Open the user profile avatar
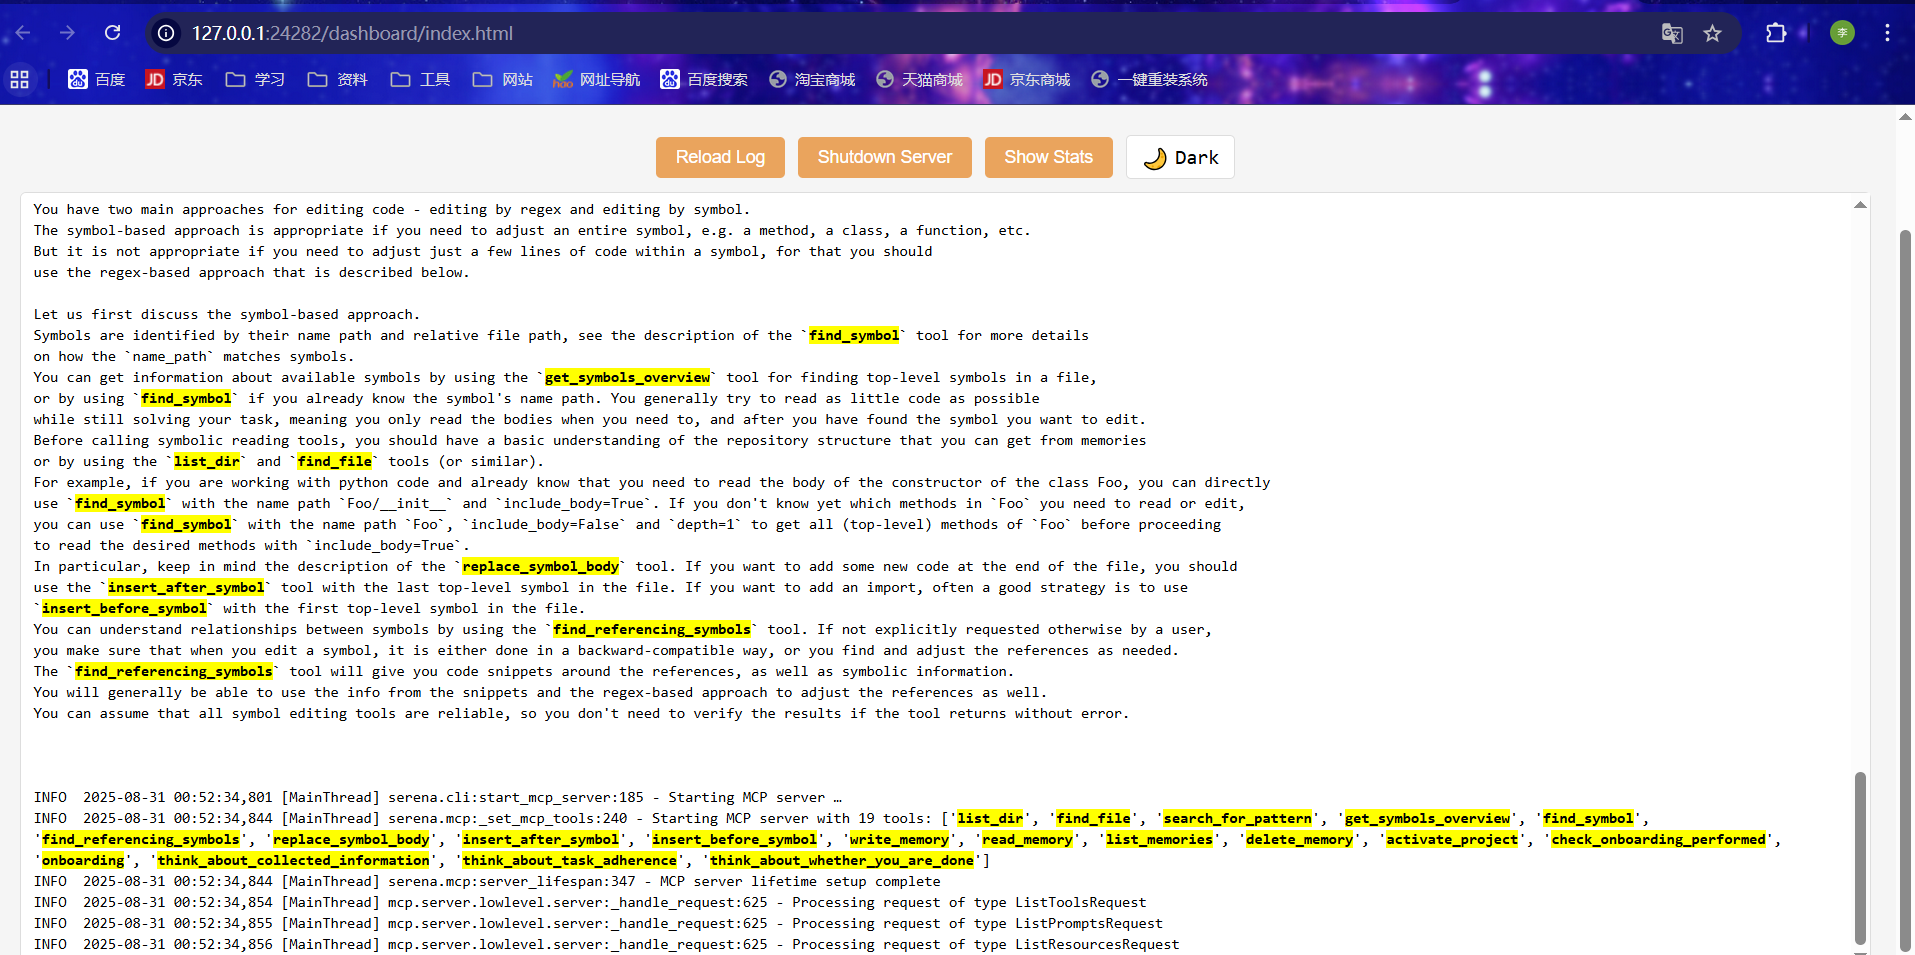Screen dimensions: 1915x955 [1842, 33]
